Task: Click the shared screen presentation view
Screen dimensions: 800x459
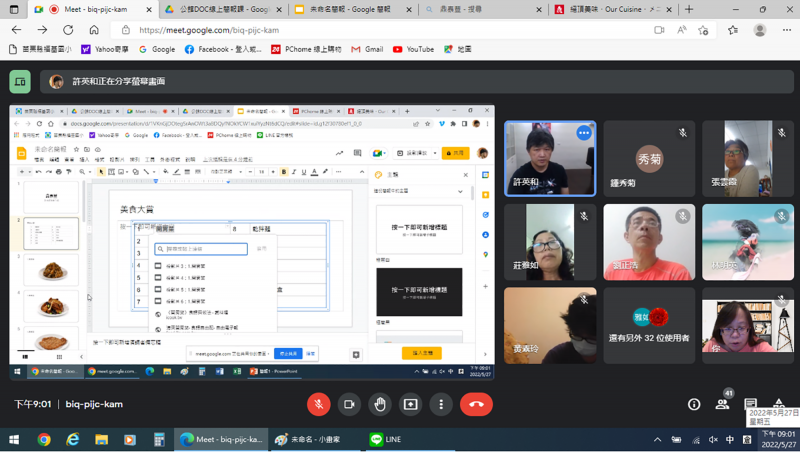Action: coord(252,242)
